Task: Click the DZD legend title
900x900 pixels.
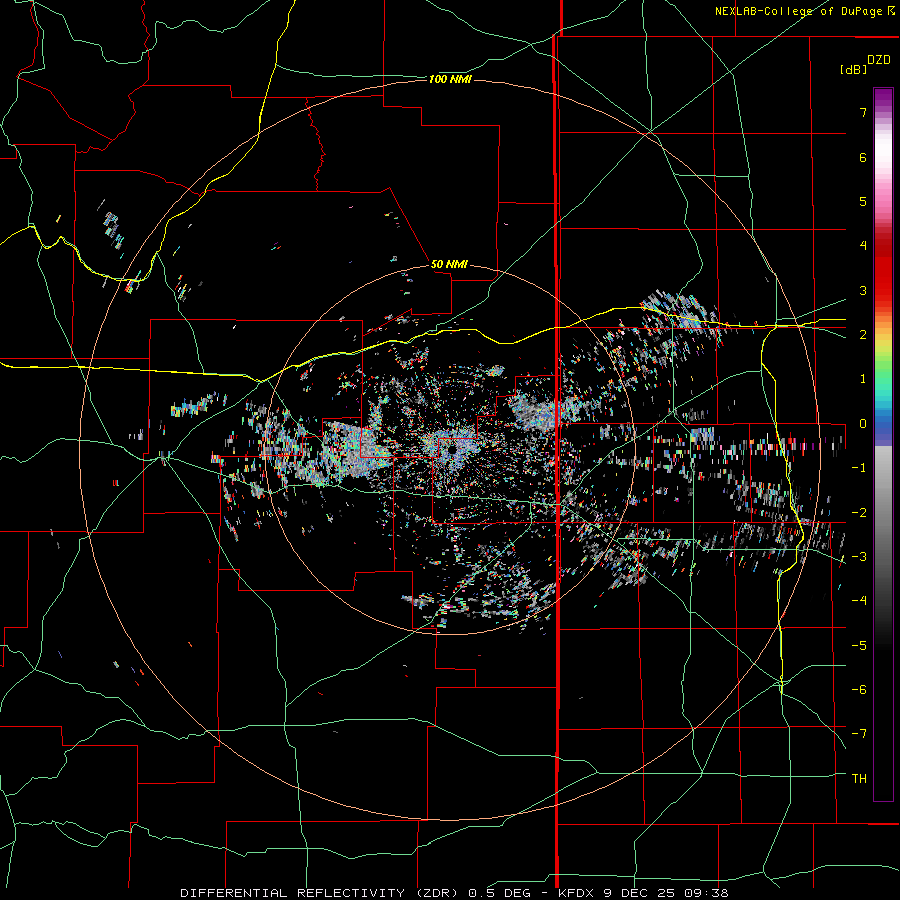Action: (879, 60)
